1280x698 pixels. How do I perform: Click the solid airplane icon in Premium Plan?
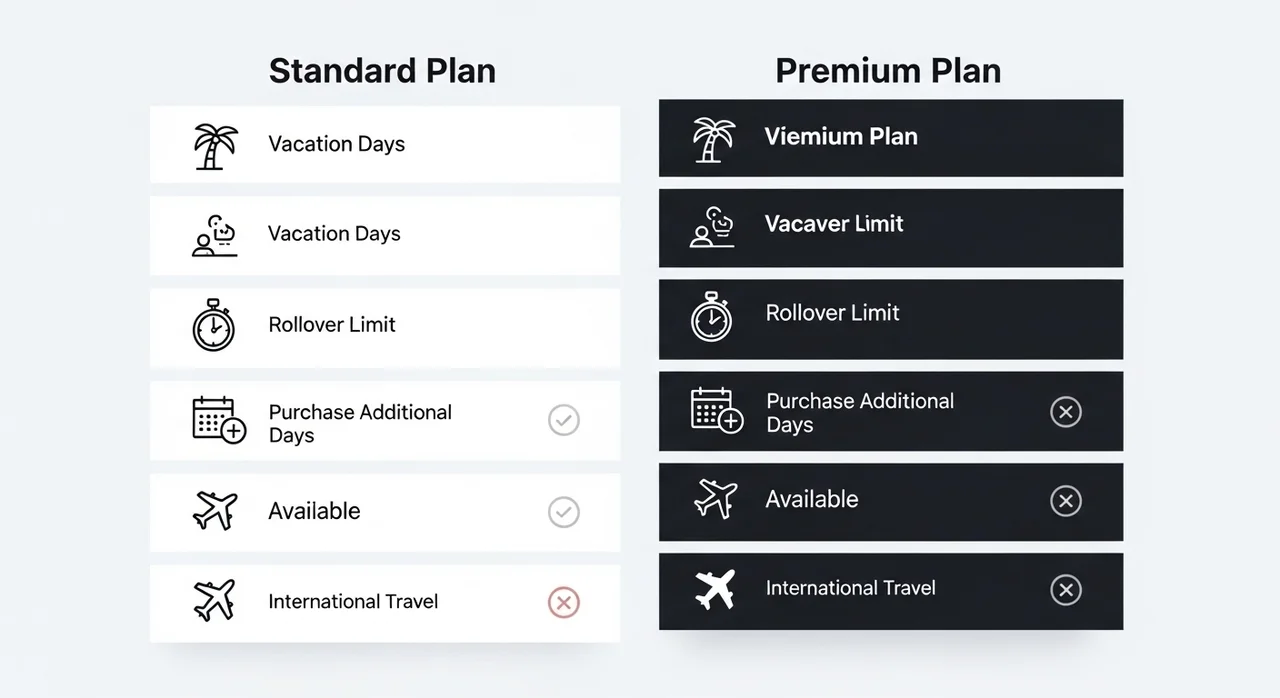pyautogui.click(x=715, y=589)
